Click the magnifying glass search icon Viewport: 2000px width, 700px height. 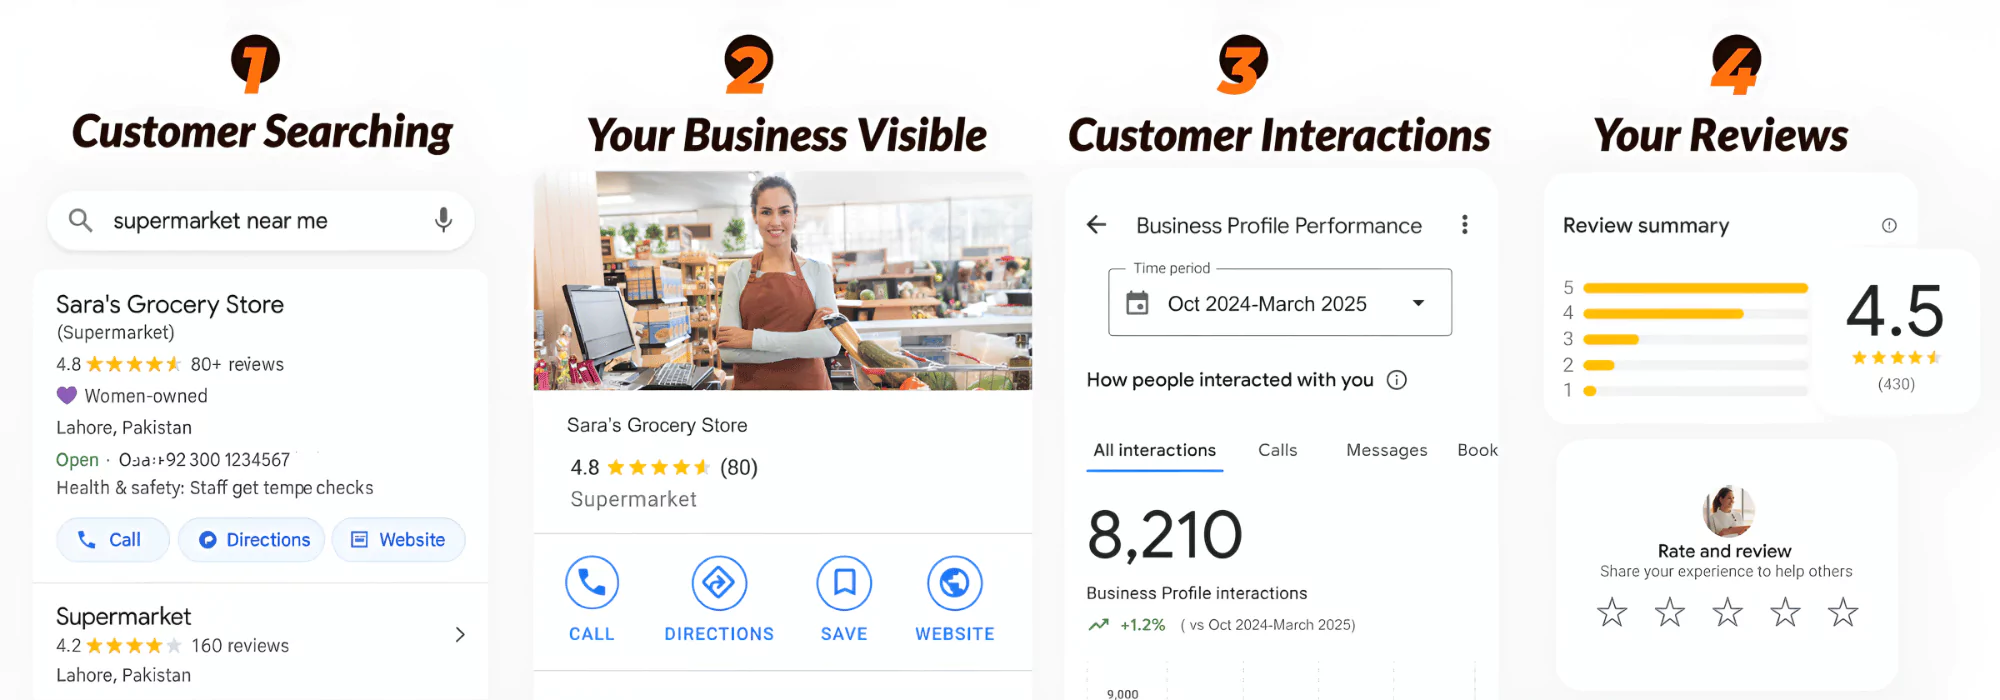click(x=81, y=220)
